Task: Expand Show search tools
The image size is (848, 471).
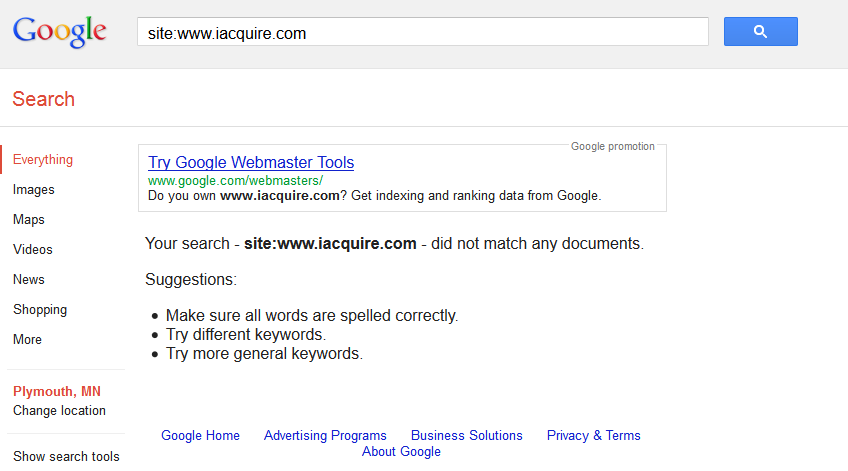Action: 66,456
